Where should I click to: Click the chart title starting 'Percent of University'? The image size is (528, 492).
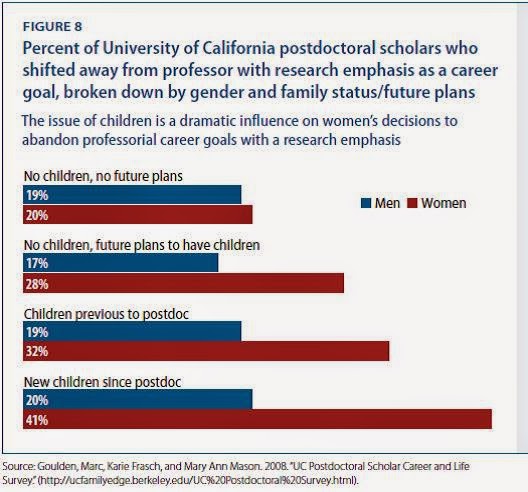[260, 70]
